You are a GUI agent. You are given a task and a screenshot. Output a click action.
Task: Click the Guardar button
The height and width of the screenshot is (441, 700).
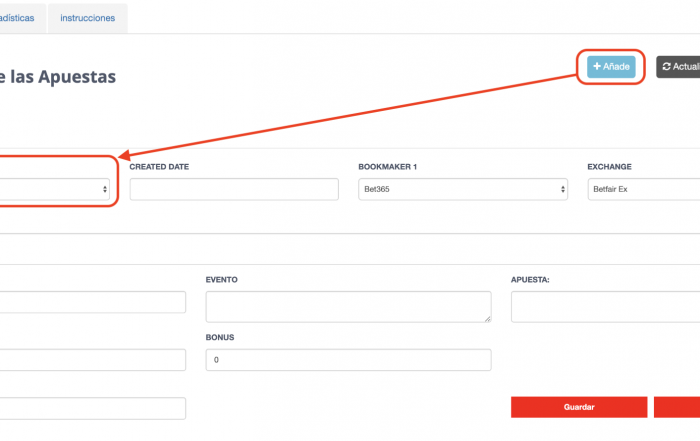coord(579,407)
